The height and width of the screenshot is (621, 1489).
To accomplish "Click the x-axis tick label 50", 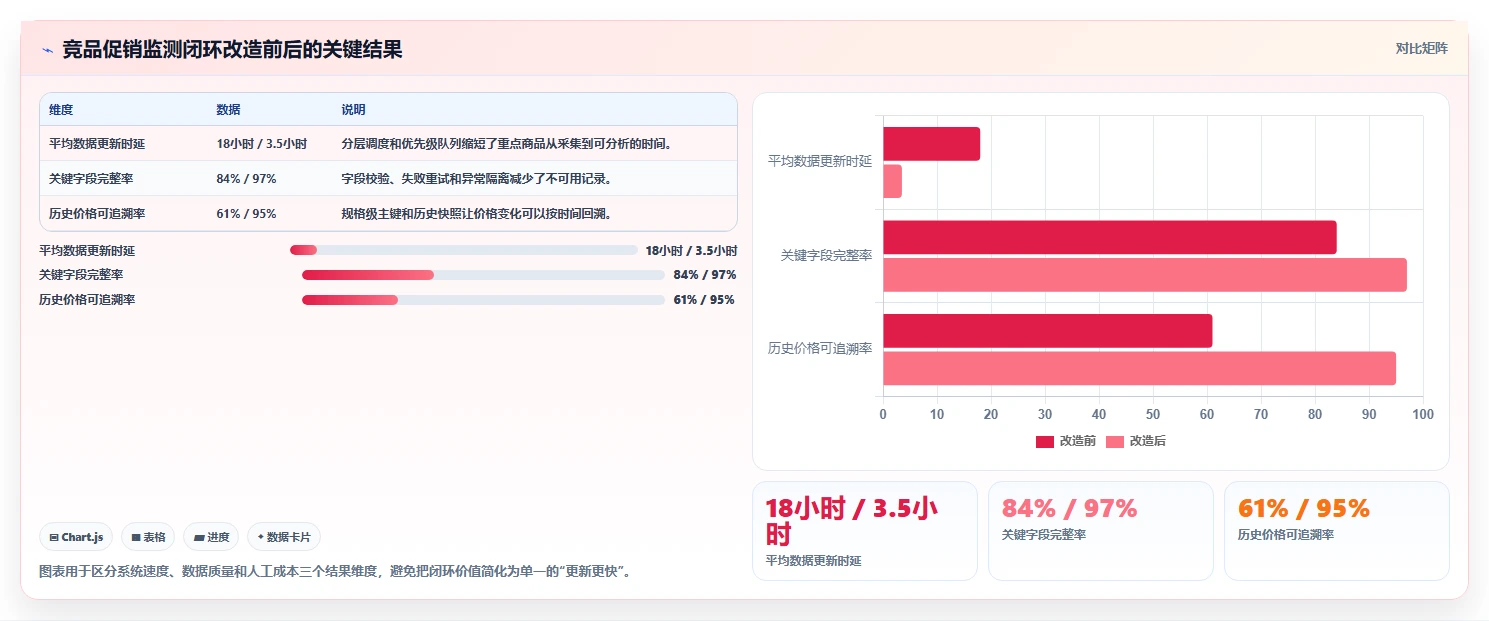I will [x=1153, y=415].
